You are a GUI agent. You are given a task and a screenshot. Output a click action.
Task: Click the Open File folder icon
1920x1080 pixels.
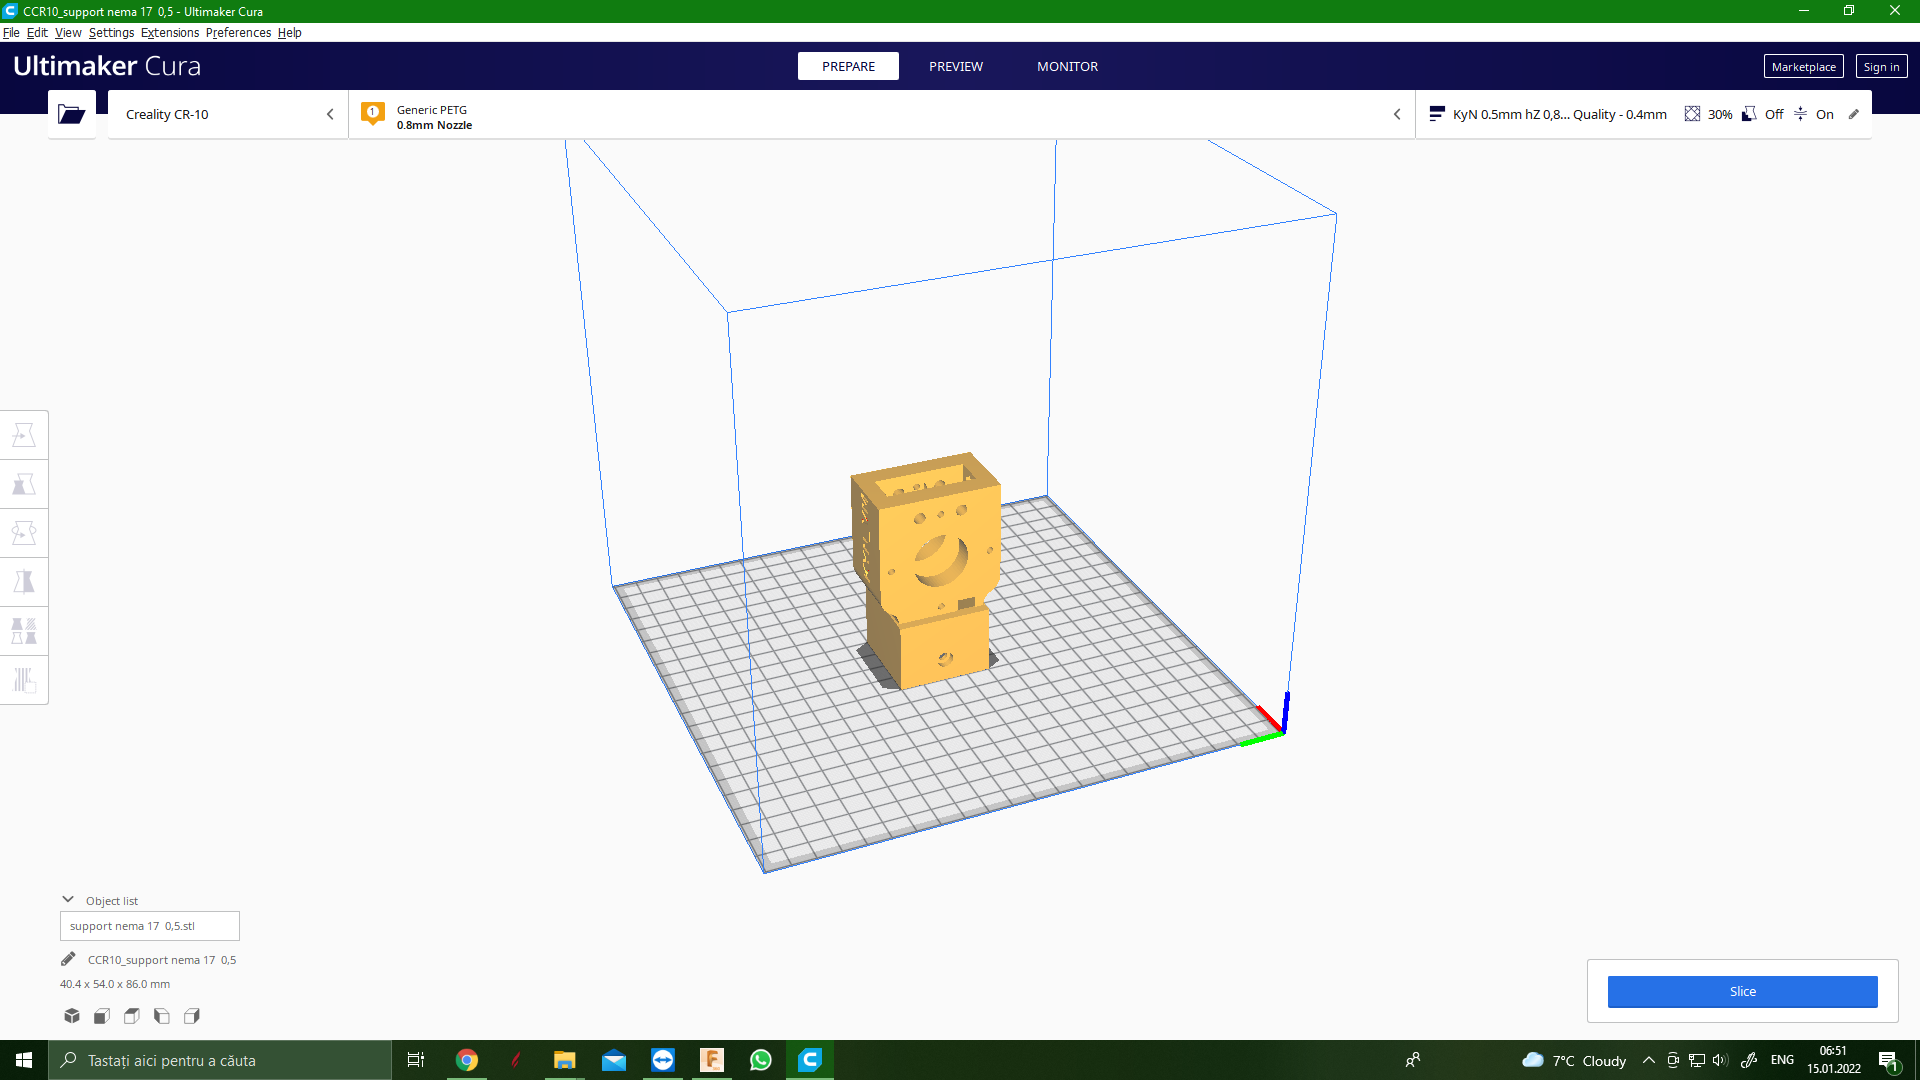(71, 114)
